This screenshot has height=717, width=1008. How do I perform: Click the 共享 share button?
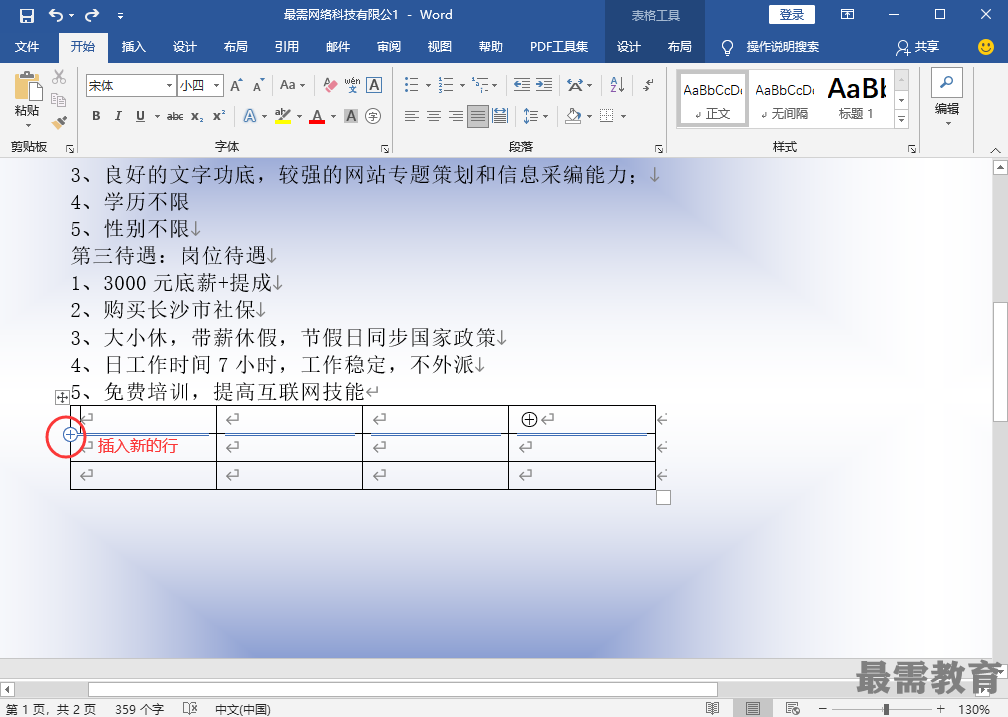click(x=918, y=46)
